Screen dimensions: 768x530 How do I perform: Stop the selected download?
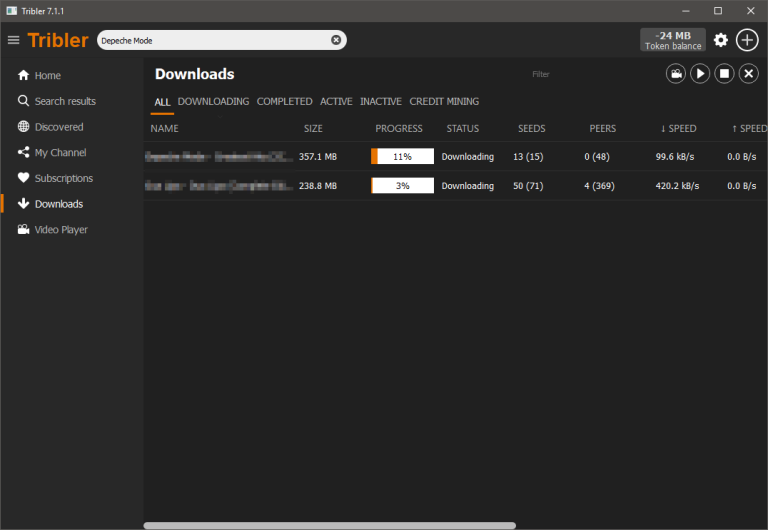click(x=724, y=74)
